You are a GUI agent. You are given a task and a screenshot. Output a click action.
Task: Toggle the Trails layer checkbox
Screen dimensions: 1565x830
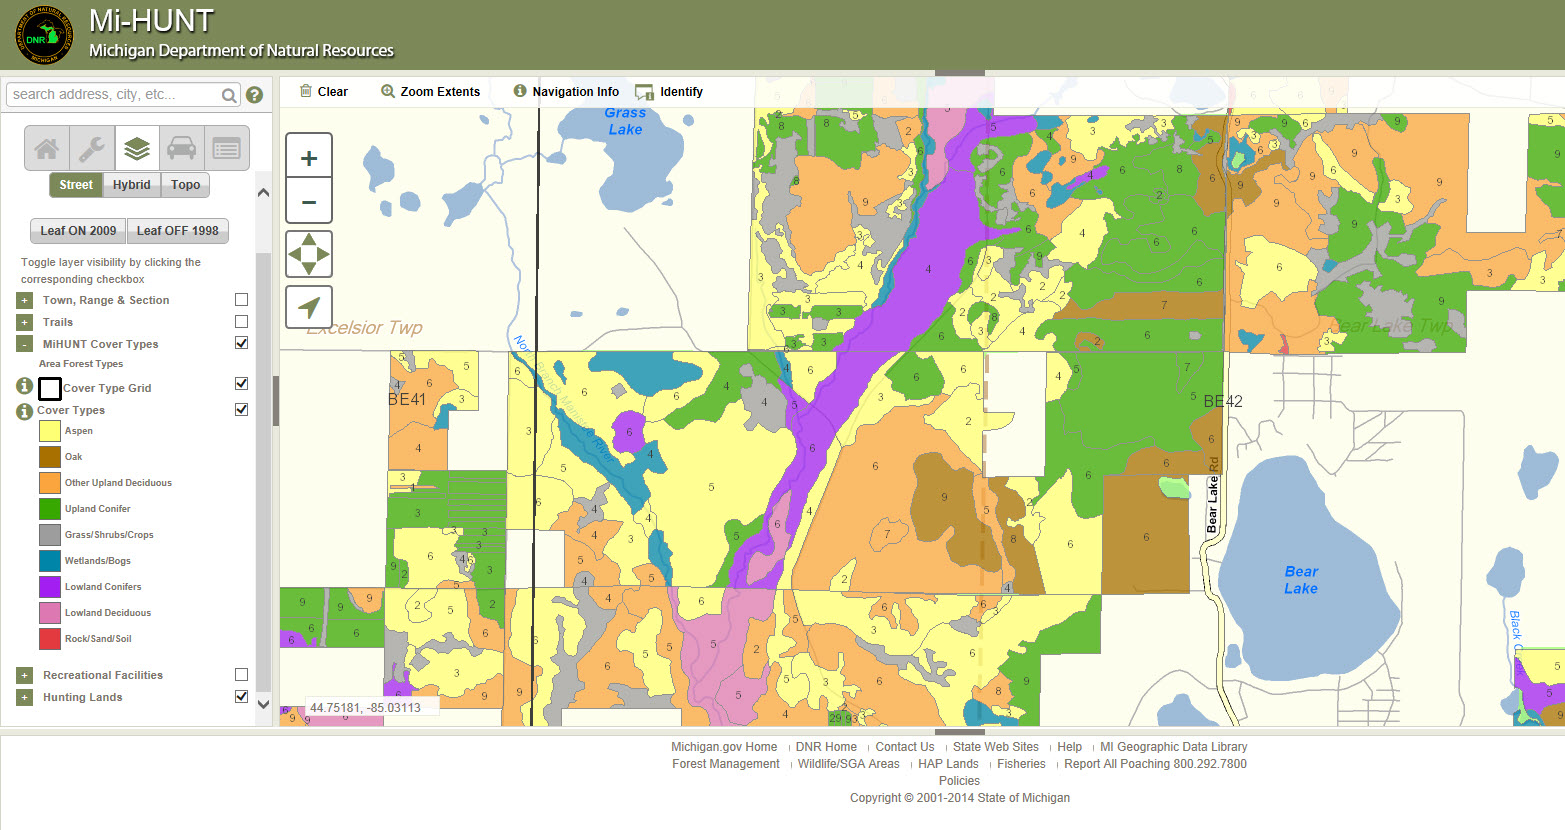click(x=241, y=322)
